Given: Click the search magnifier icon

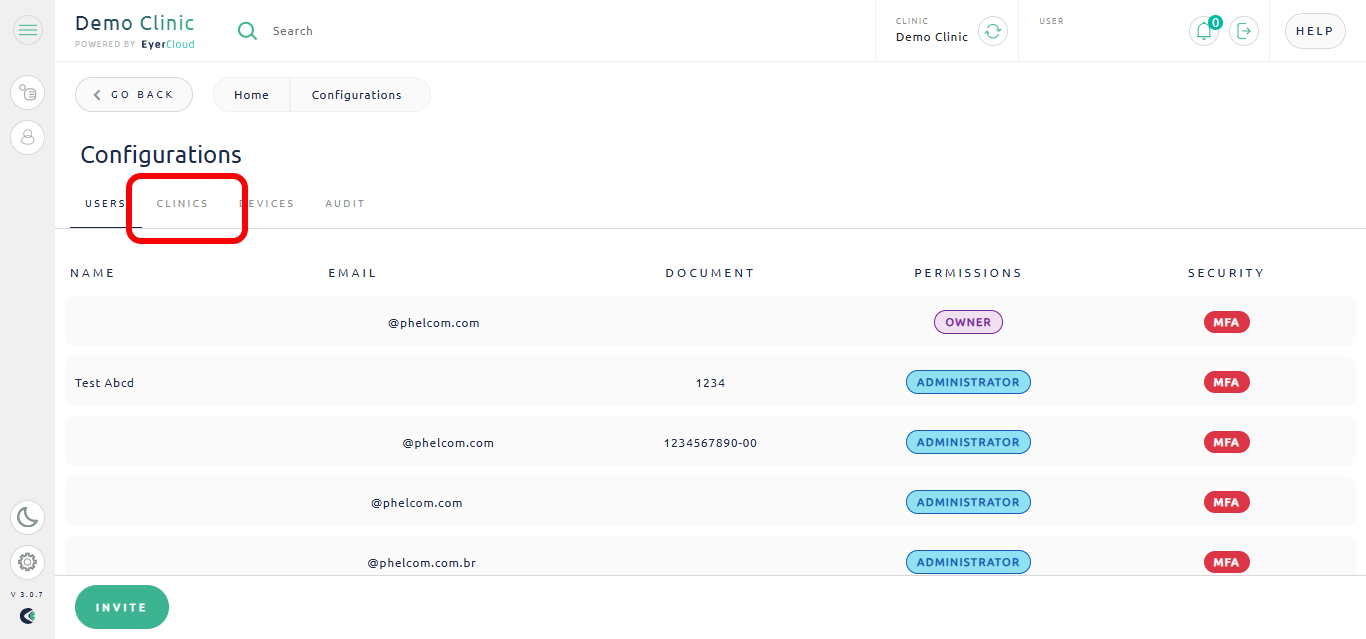Looking at the screenshot, I should point(247,31).
